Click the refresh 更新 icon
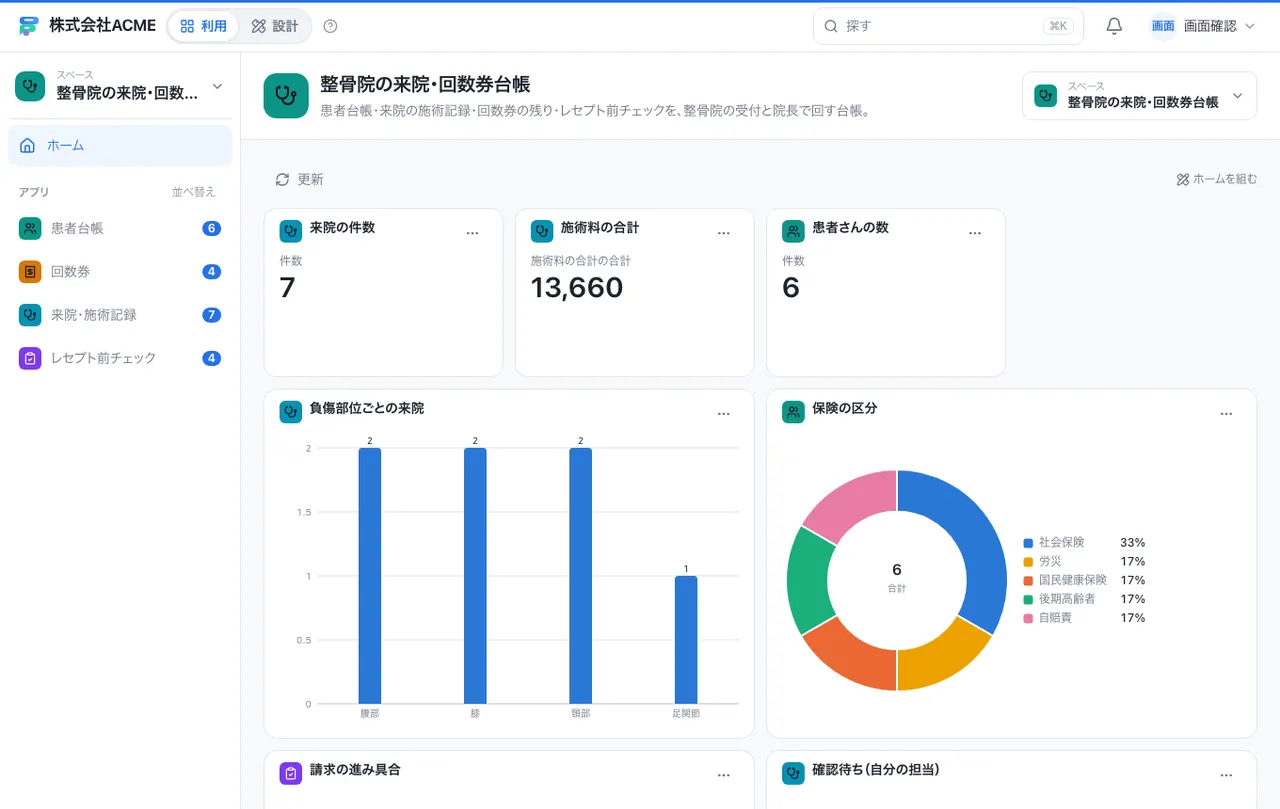The image size is (1280, 809). (x=282, y=179)
